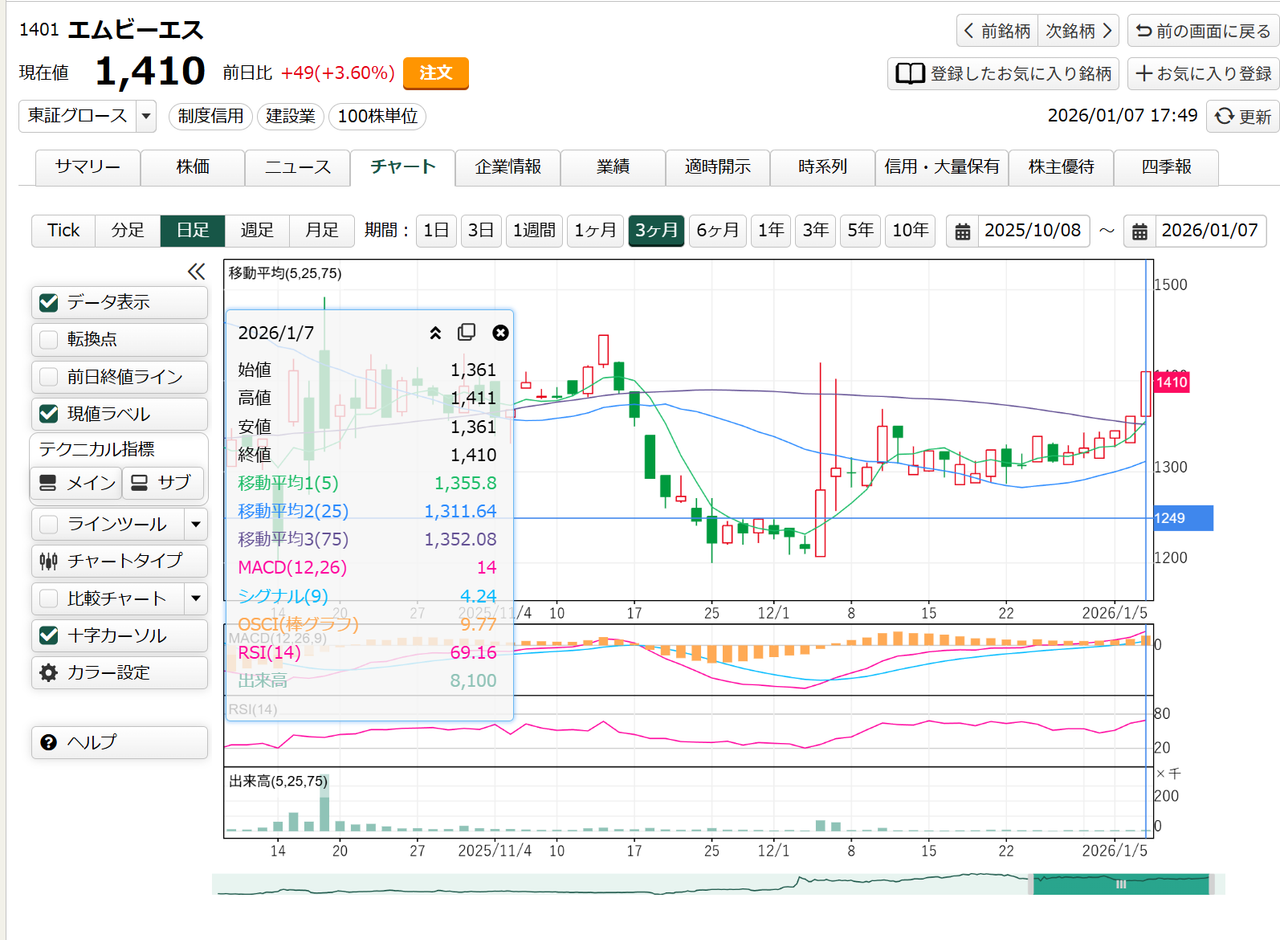Select the 6ヶ月 period button
This screenshot has height=940, width=1280.
click(x=716, y=231)
